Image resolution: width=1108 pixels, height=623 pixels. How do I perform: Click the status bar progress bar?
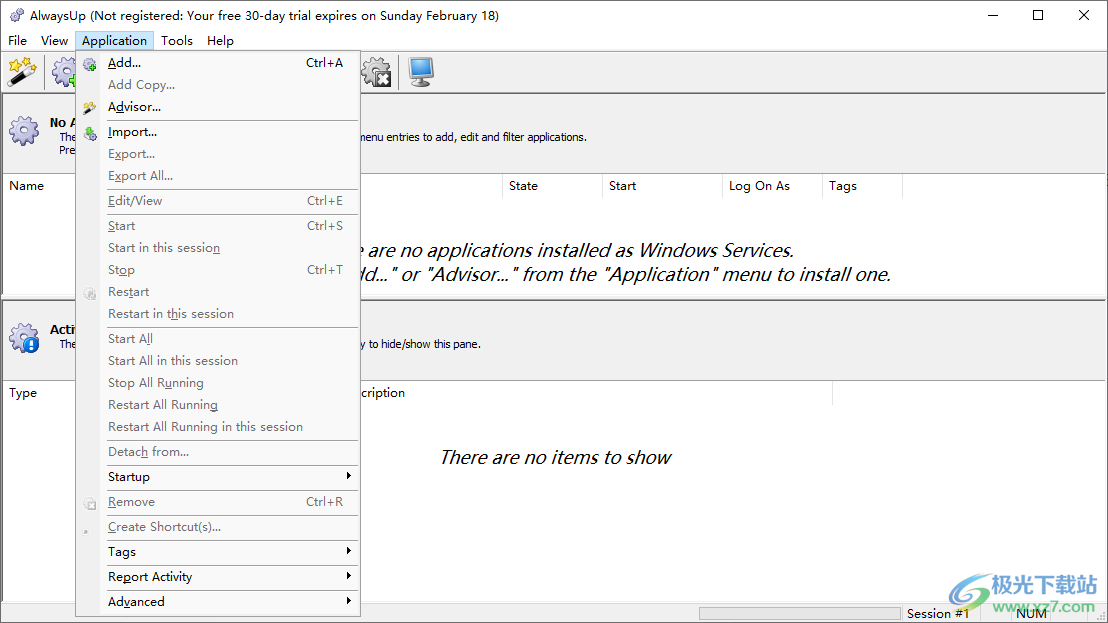[x=799, y=613]
